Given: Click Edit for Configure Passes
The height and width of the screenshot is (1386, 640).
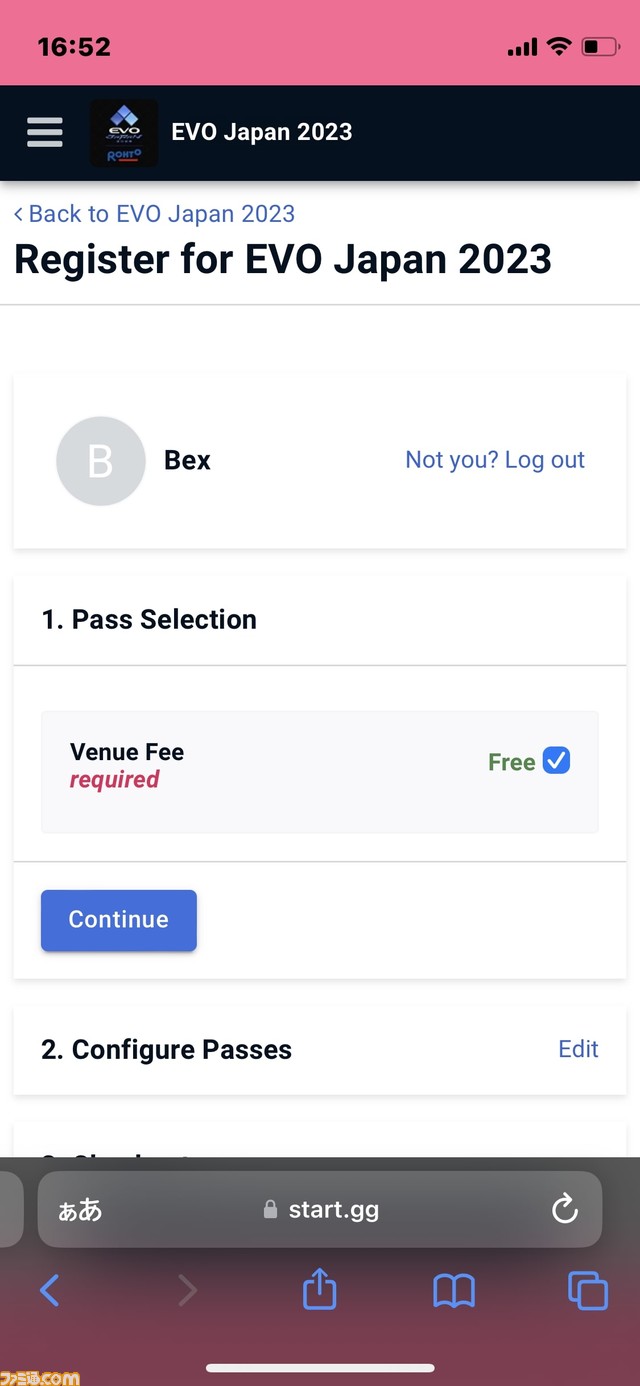Looking at the screenshot, I should pos(579,1049).
